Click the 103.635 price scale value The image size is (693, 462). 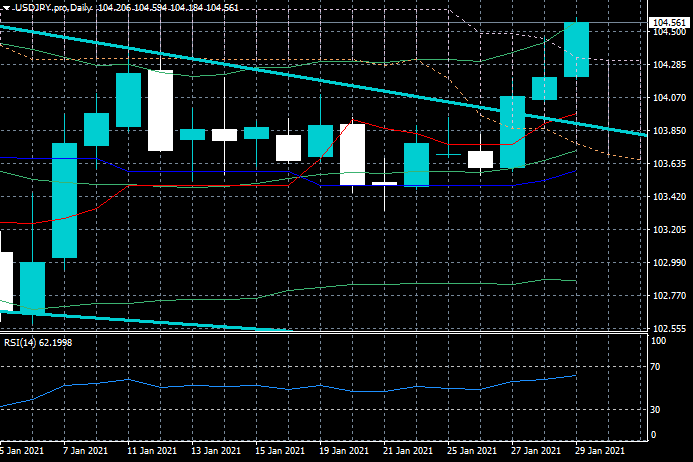click(669, 164)
